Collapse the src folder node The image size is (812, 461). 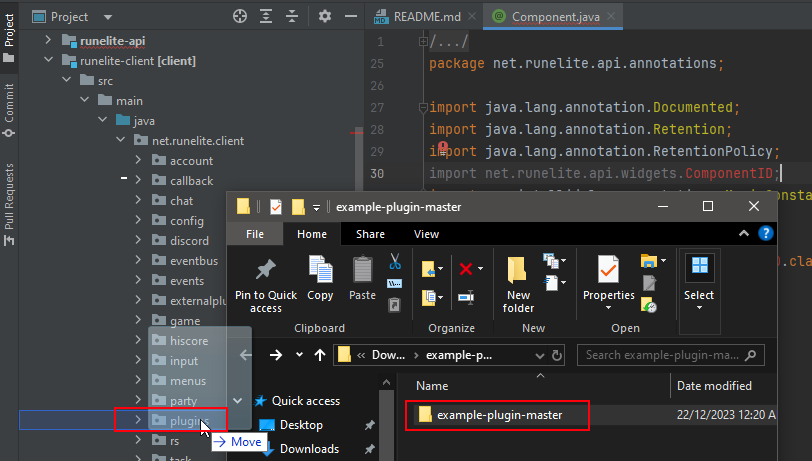tap(66, 80)
